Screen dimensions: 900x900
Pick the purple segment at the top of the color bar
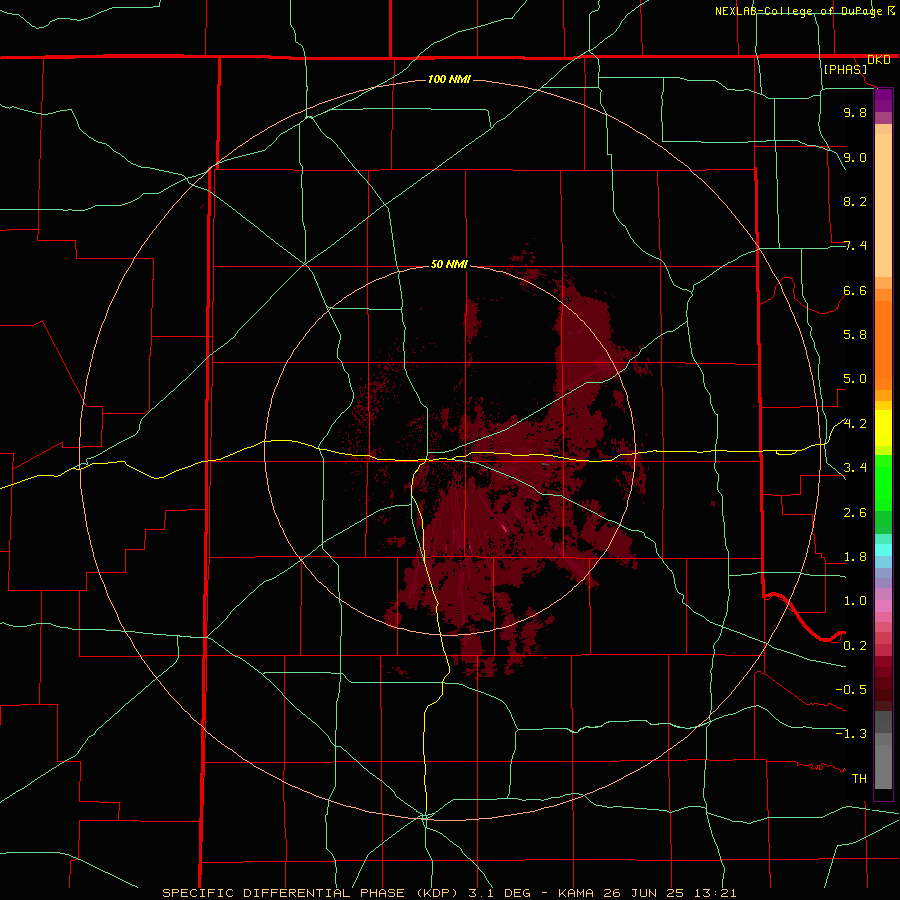[883, 100]
